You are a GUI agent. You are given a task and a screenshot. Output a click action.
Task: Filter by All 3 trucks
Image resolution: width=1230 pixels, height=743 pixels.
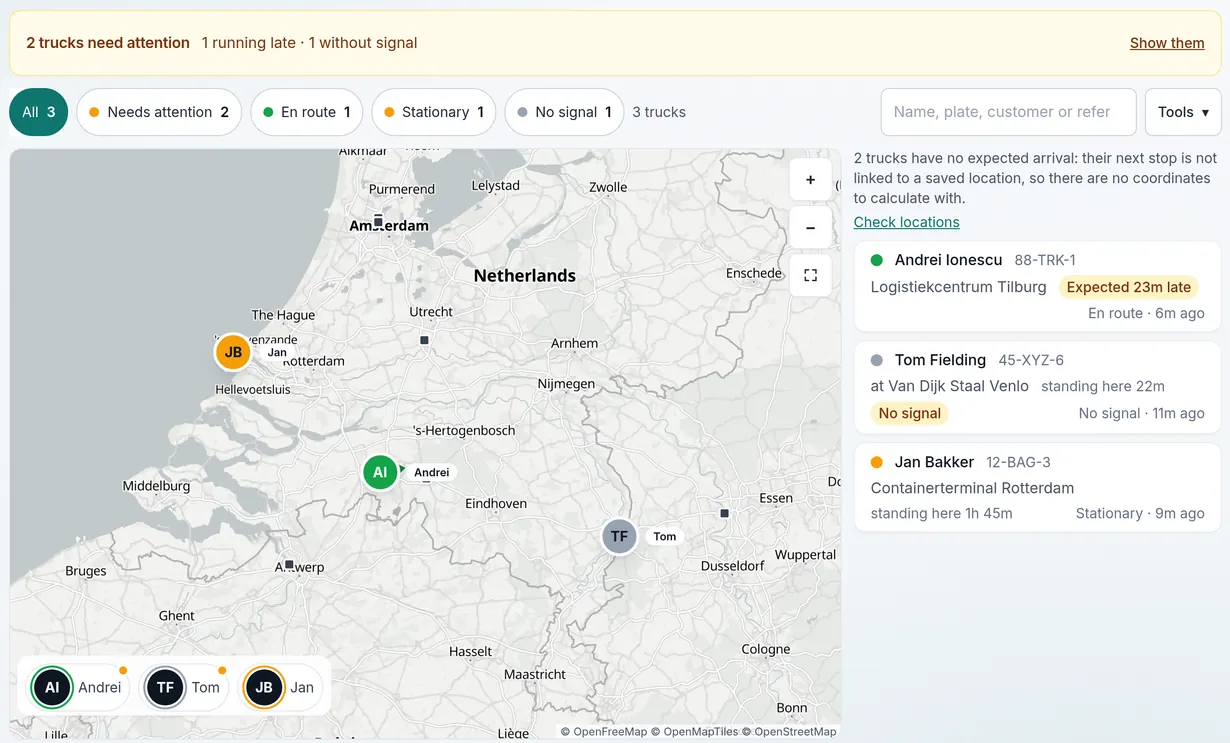tap(39, 112)
